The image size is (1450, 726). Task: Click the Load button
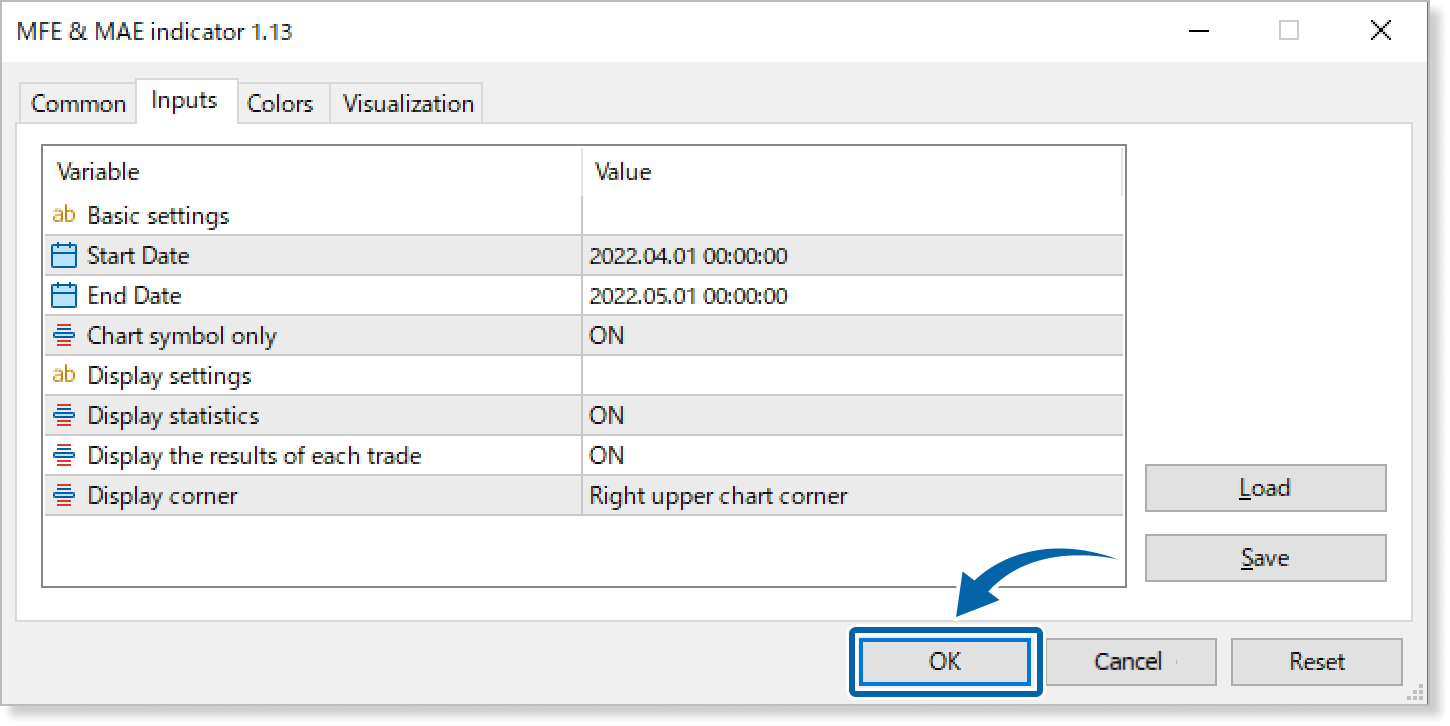pyautogui.click(x=1265, y=488)
